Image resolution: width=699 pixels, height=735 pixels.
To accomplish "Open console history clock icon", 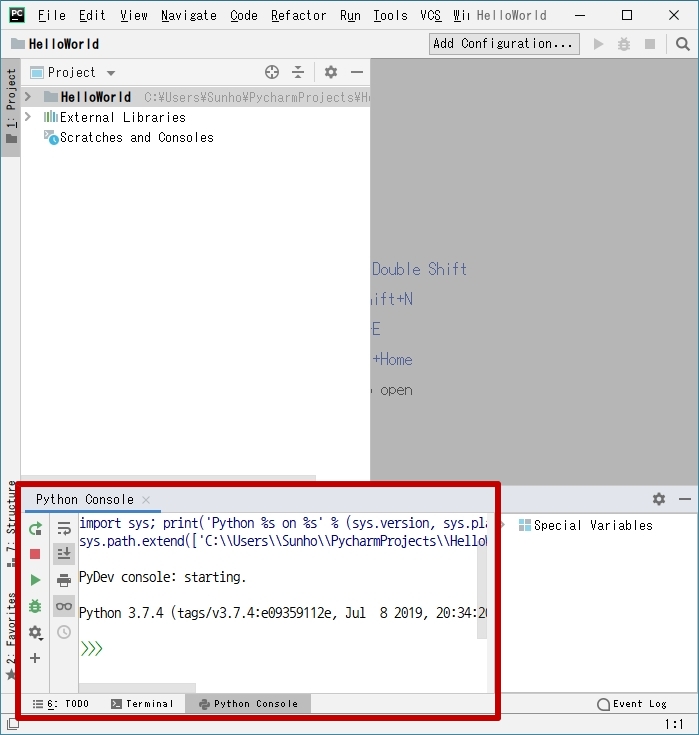I will tap(64, 632).
